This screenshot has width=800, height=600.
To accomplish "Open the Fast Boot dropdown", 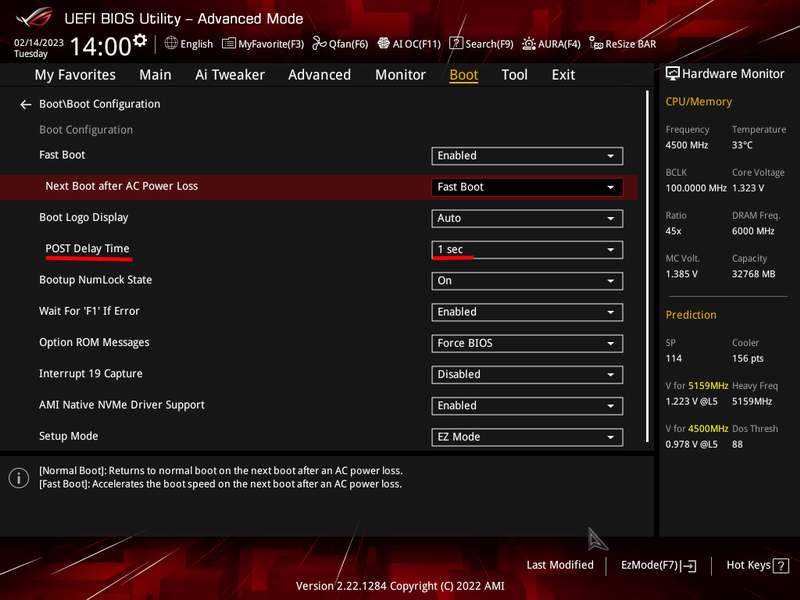I will pos(527,156).
